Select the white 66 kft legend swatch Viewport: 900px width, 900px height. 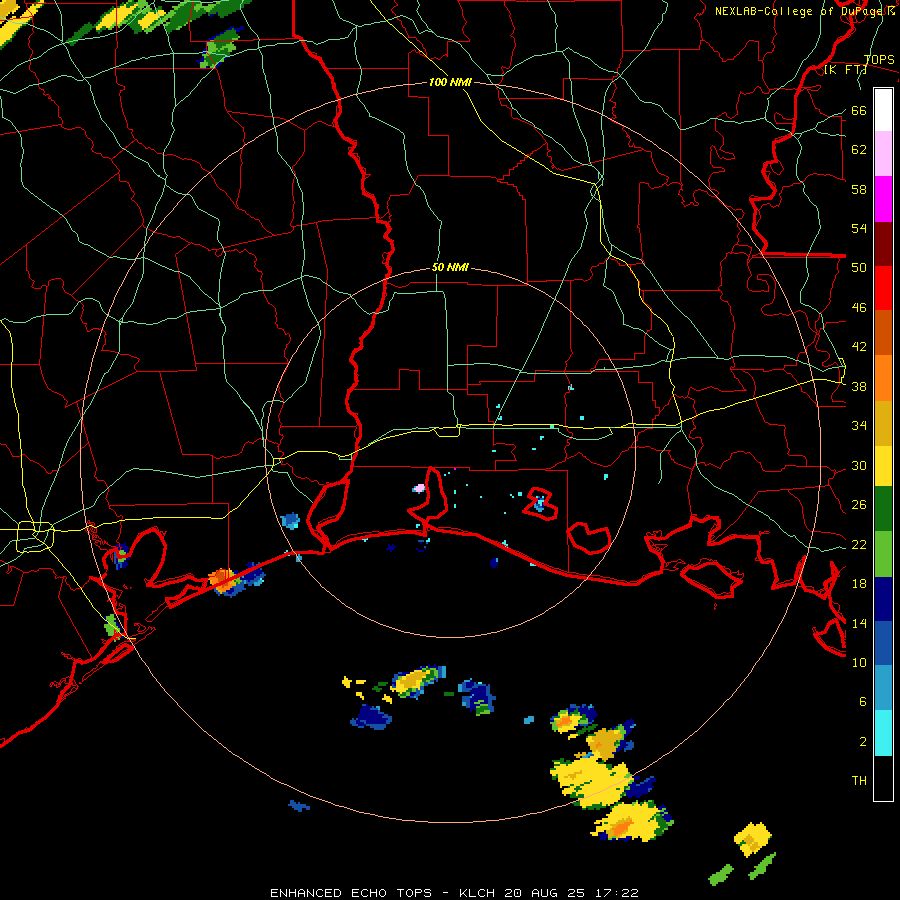pos(883,110)
